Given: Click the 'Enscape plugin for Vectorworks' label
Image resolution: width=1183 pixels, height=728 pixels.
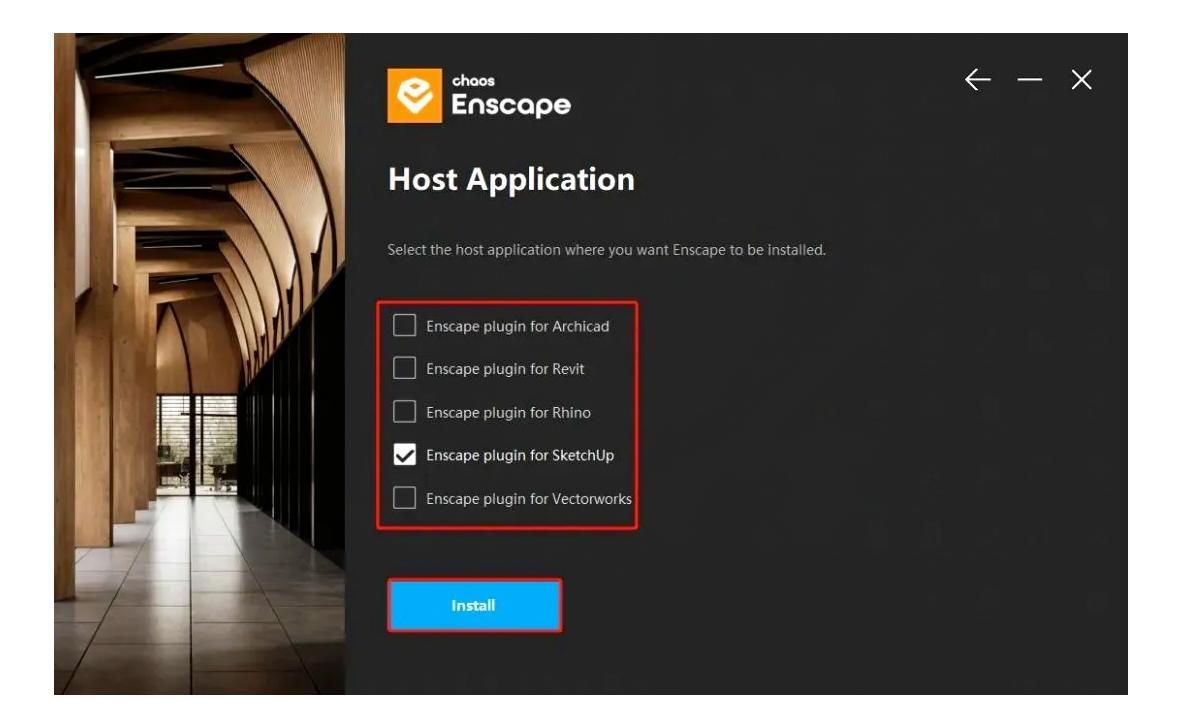Looking at the screenshot, I should tap(529, 499).
